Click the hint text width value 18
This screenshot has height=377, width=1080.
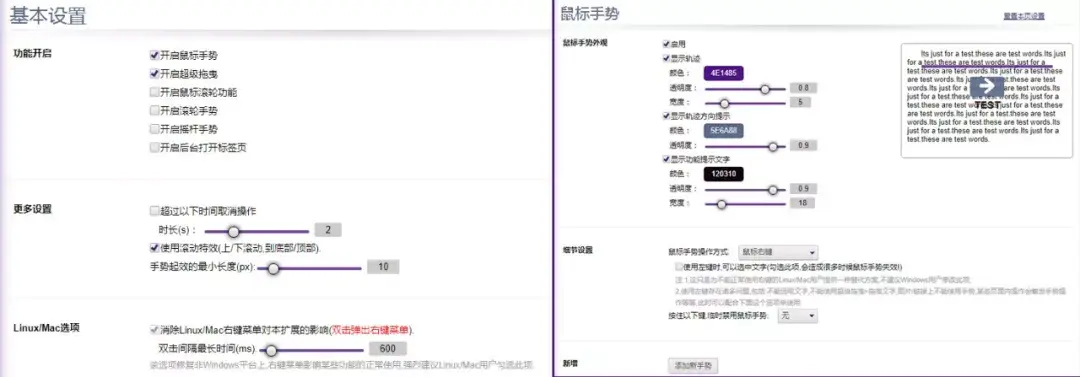coord(802,203)
